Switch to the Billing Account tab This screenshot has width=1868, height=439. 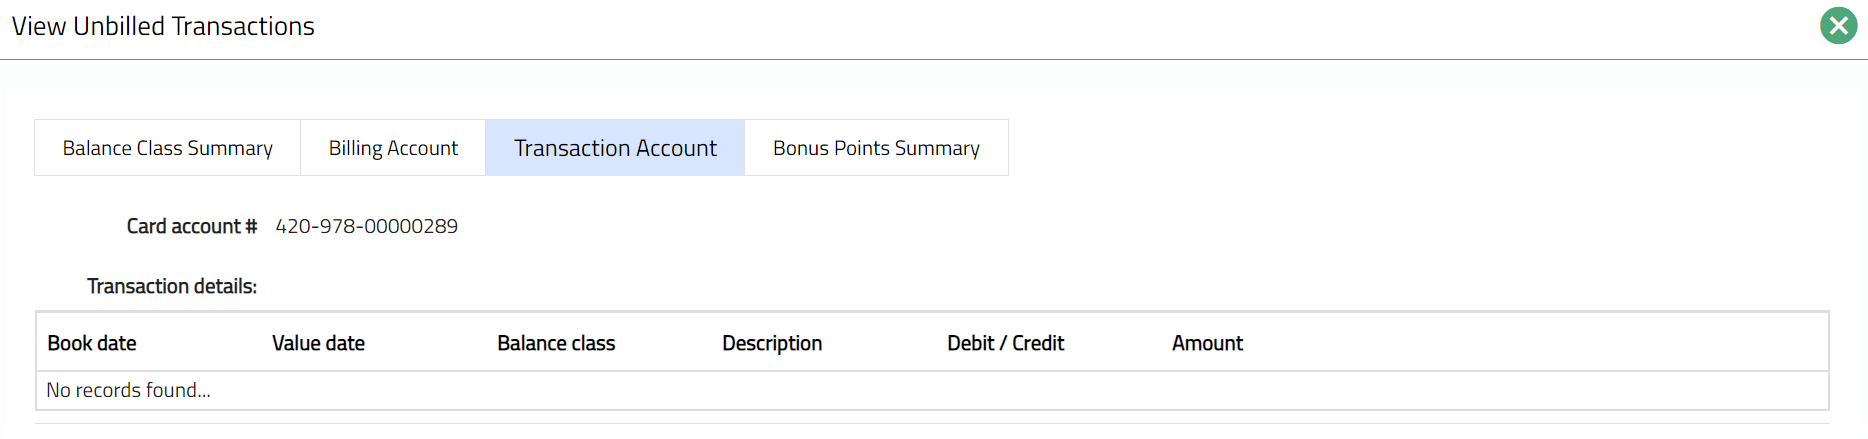pos(393,148)
